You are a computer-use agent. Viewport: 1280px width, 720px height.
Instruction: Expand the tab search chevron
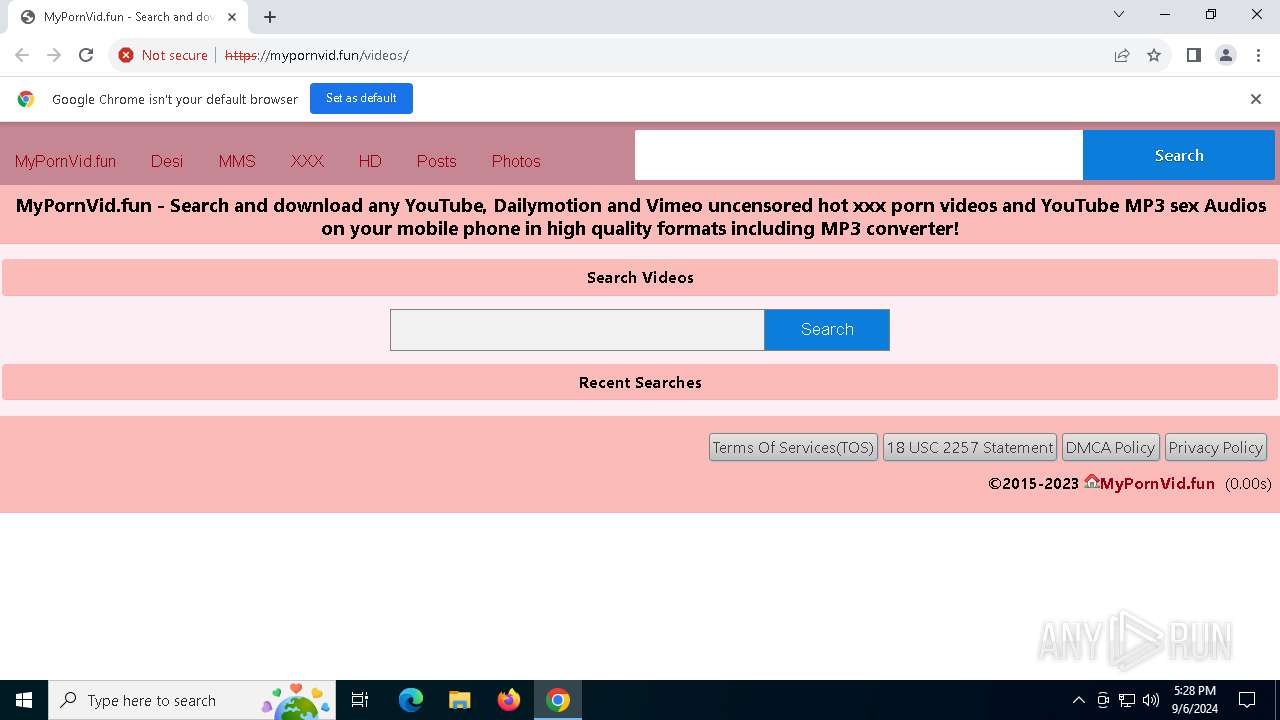click(x=1119, y=14)
